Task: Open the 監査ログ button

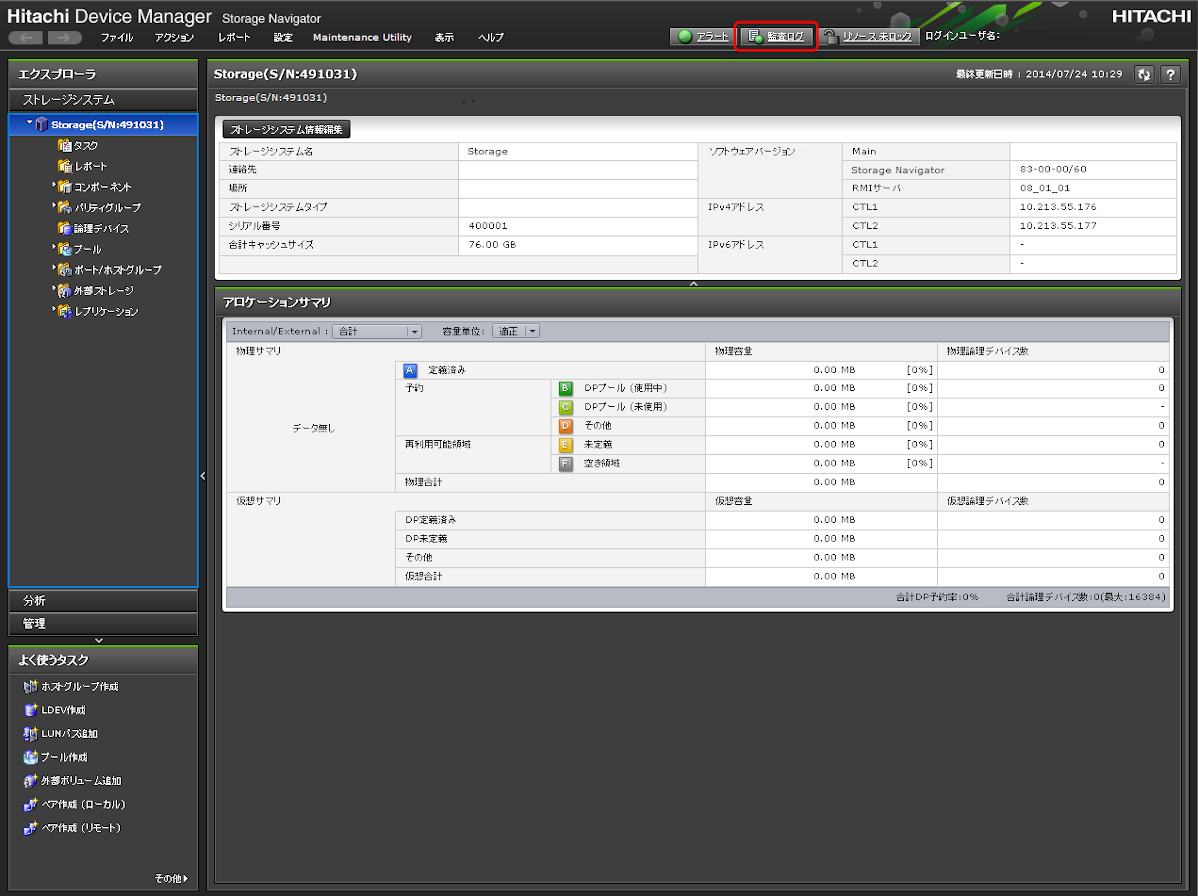Action: pos(776,36)
